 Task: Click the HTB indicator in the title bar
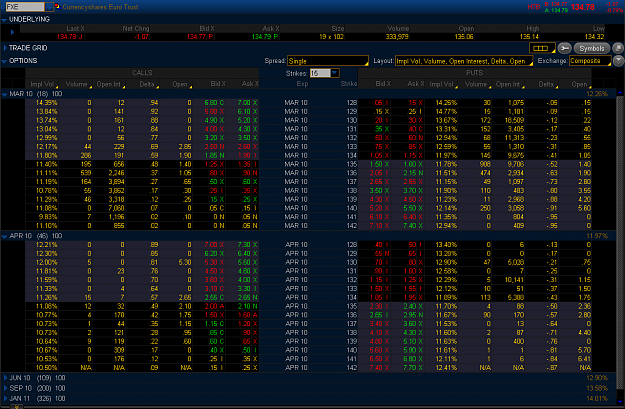(x=534, y=7)
